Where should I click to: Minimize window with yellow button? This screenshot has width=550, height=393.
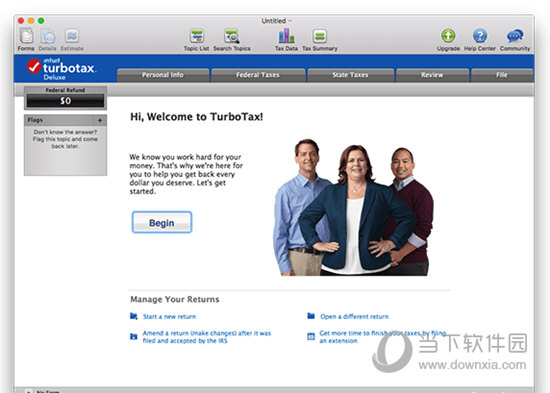(x=31, y=21)
